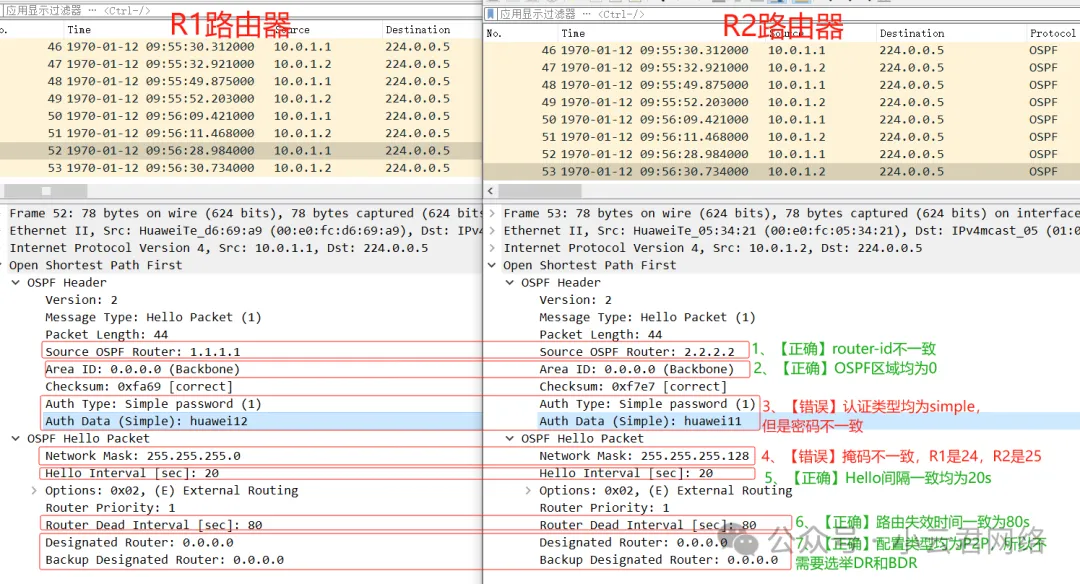
Task: Collapse the OSPF Header containing router 2.2.2.2
Action: (x=510, y=283)
